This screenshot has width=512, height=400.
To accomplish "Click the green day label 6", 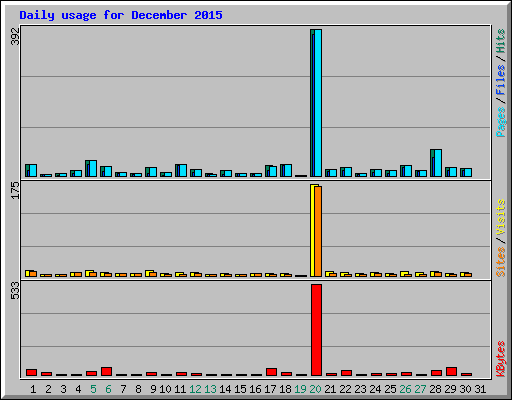I will pyautogui.click(x=108, y=389).
